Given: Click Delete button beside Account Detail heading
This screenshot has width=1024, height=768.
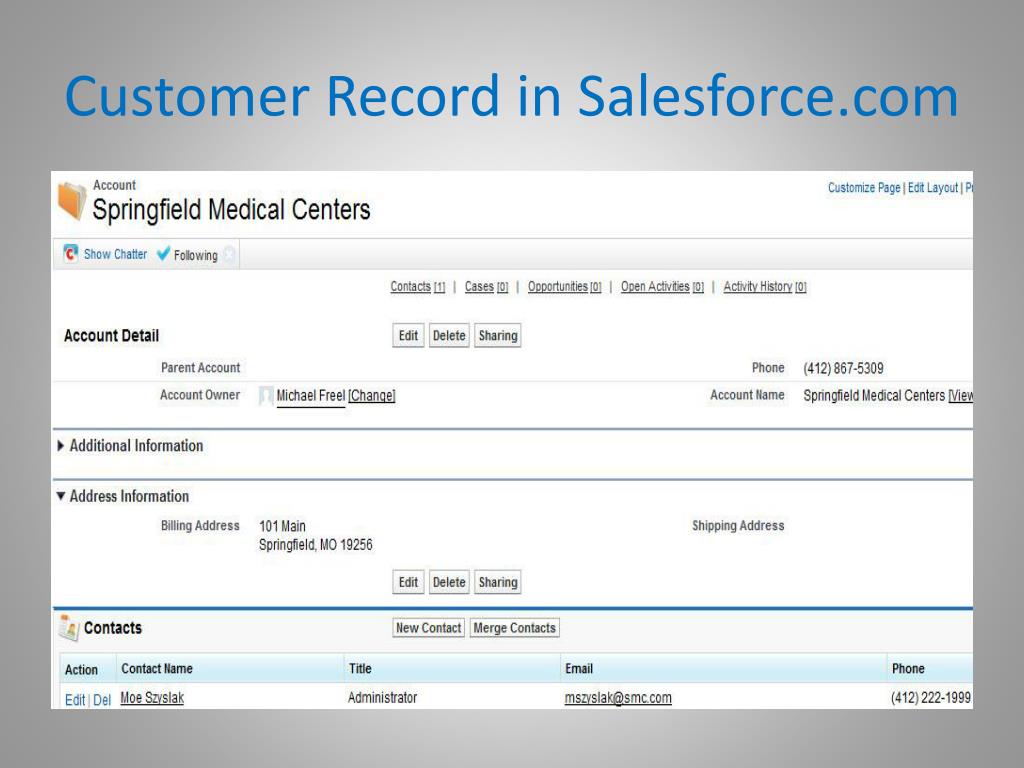Looking at the screenshot, I should click(449, 336).
